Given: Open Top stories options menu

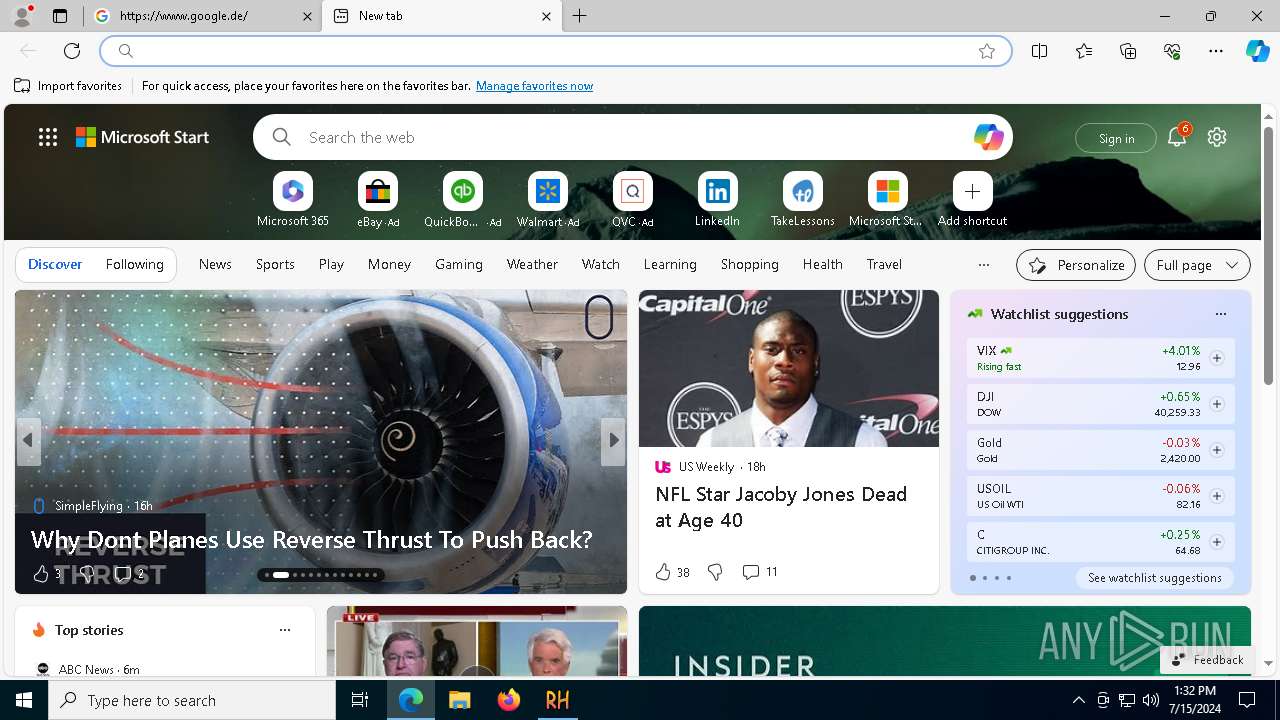Looking at the screenshot, I should click(x=285, y=630).
